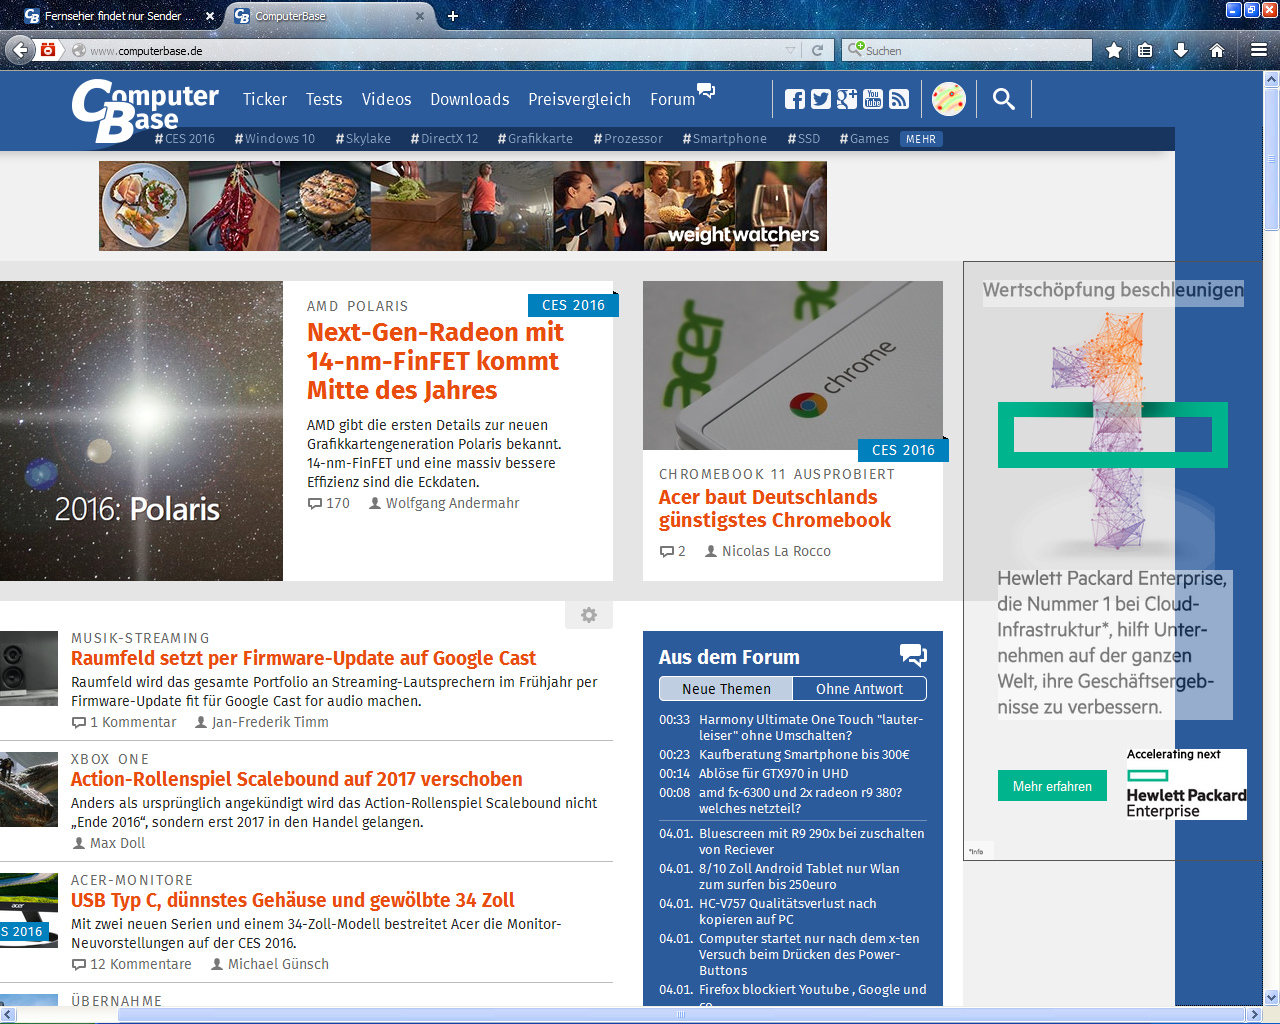
Task: Click the news feed settings gear icon
Action: [589, 615]
